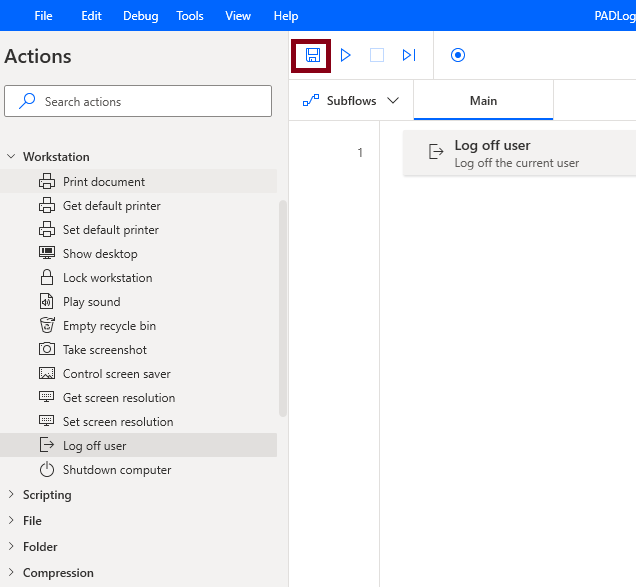Select the Play sound action label
Image resolution: width=636 pixels, height=587 pixels.
(92, 301)
